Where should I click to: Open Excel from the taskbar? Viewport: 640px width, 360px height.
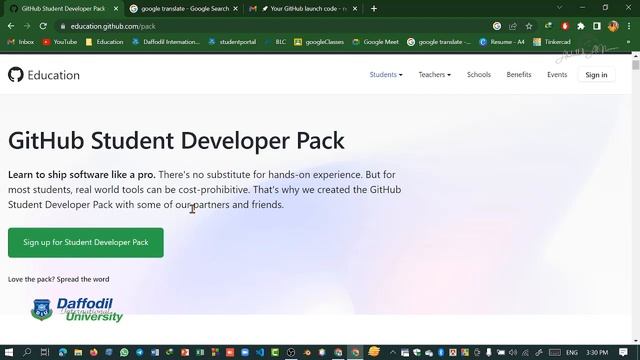click(x=200, y=352)
